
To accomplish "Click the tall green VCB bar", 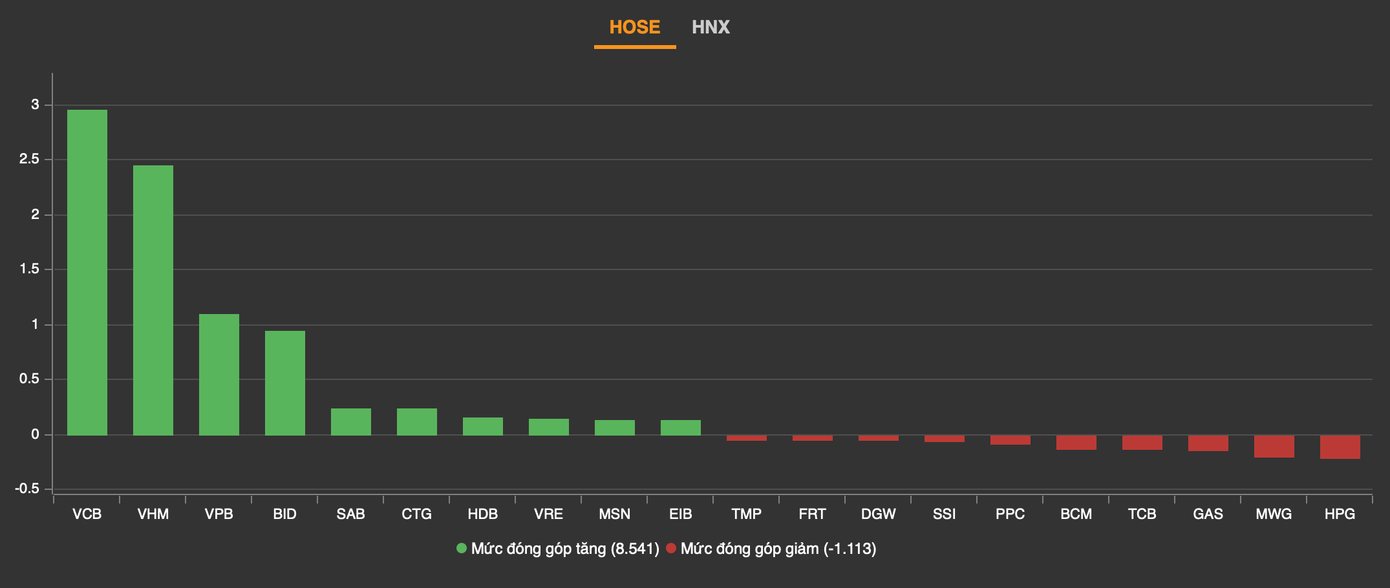I will (x=87, y=272).
